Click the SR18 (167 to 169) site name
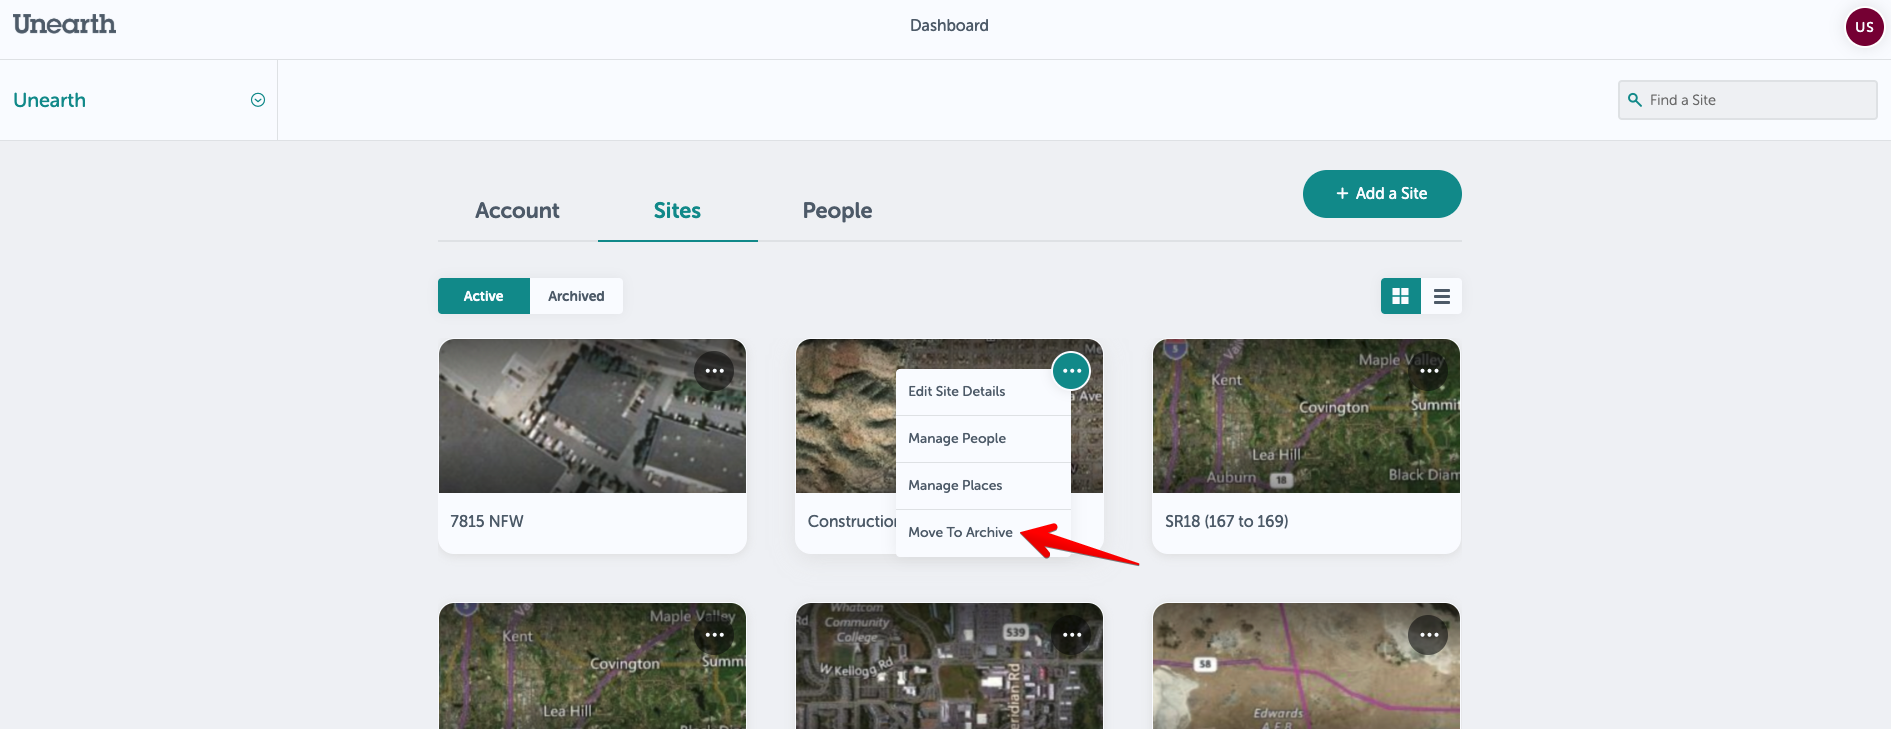1891x729 pixels. click(x=1227, y=521)
